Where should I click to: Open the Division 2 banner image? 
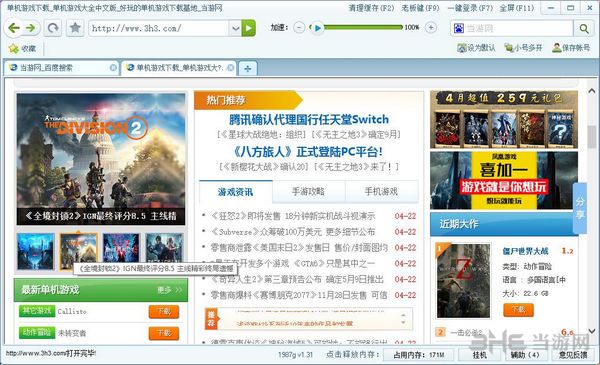pos(101,159)
